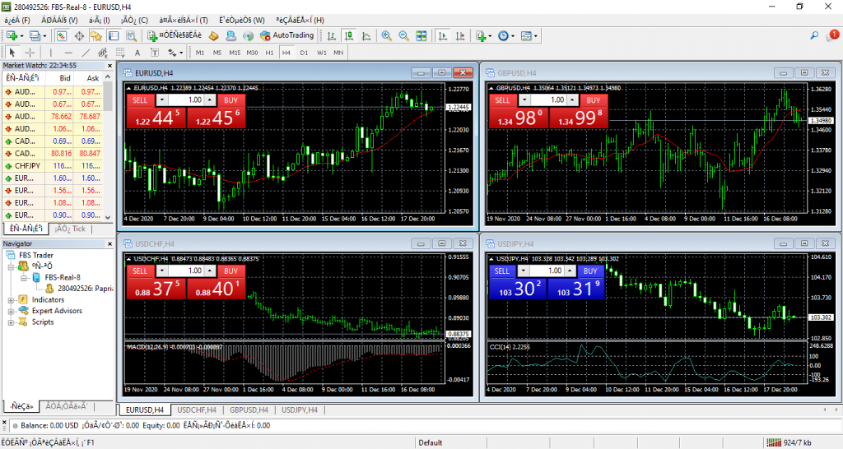Select the H1 timeframe button
The height and width of the screenshot is (449, 843).
269,51
